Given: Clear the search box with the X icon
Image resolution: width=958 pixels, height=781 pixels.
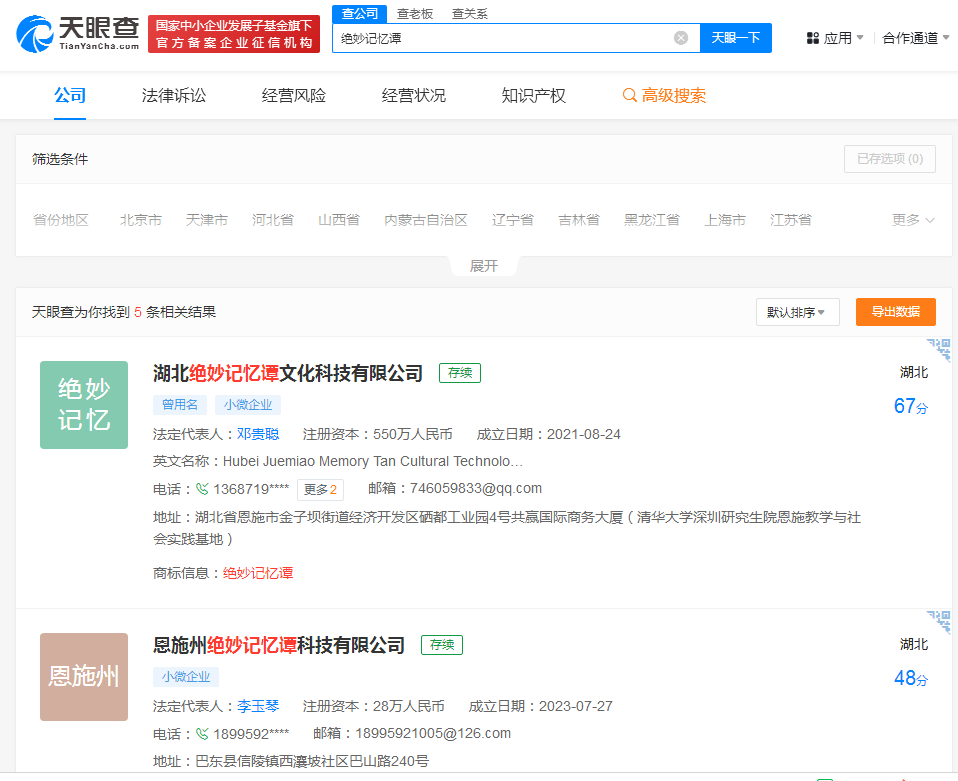Looking at the screenshot, I should pos(681,38).
